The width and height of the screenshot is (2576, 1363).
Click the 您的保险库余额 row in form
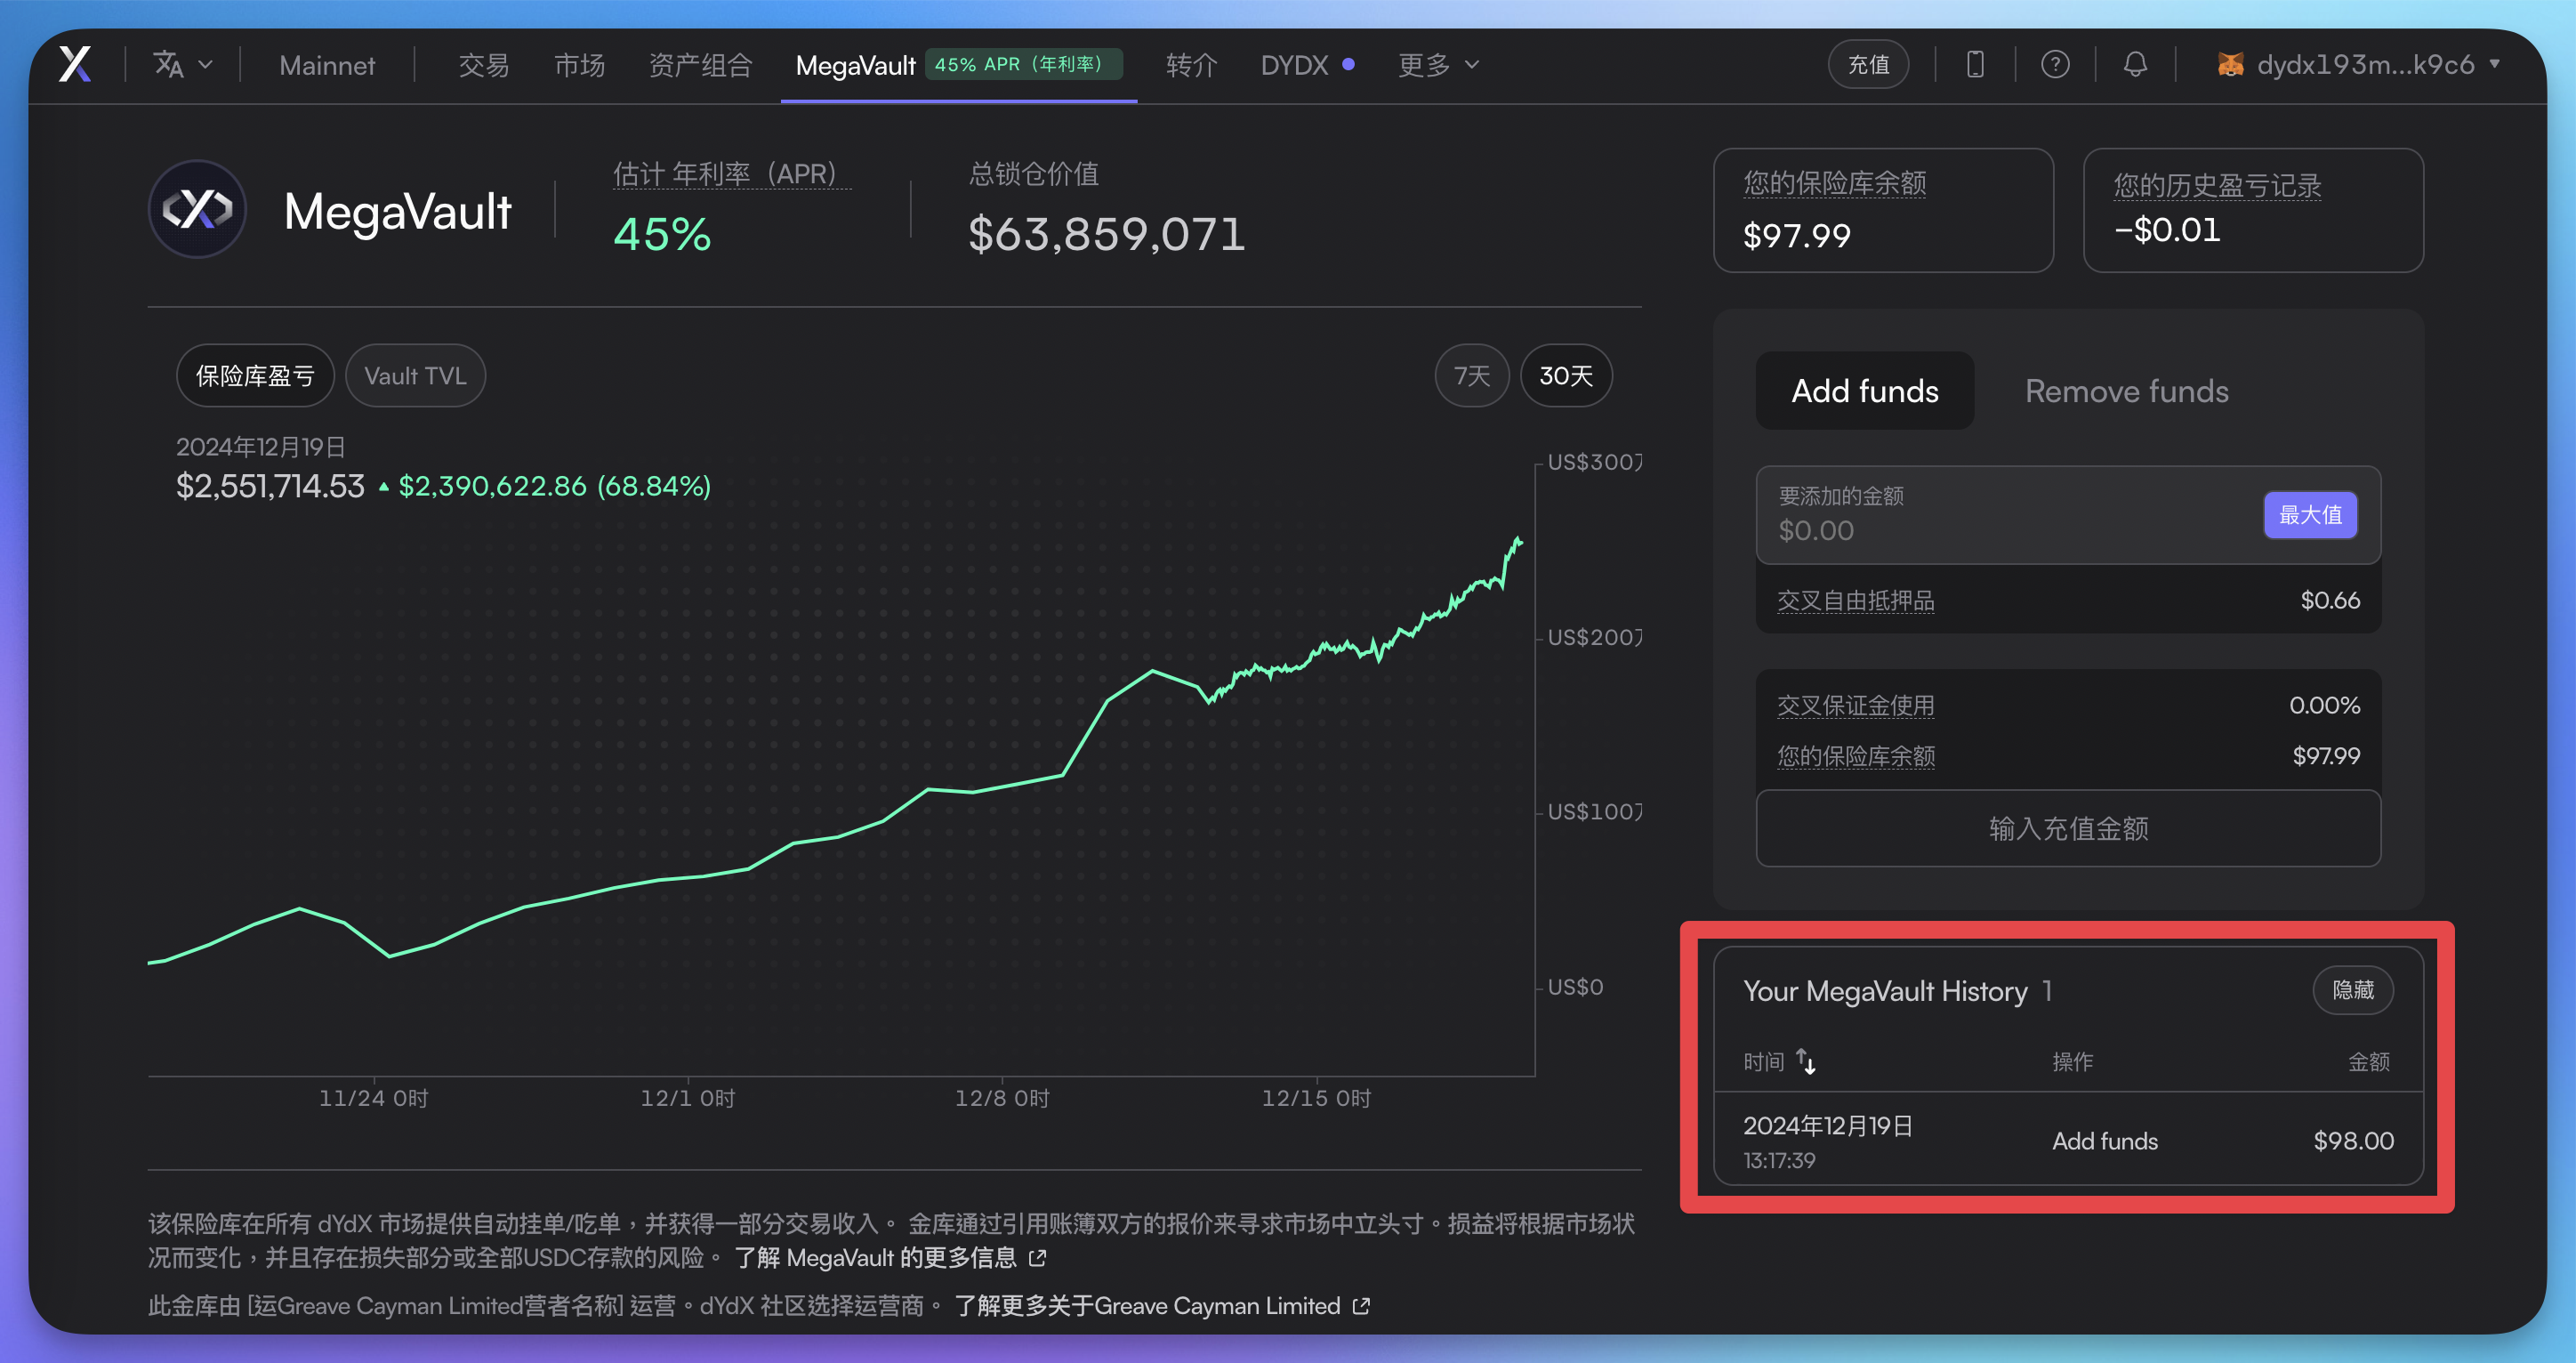(x=2068, y=756)
